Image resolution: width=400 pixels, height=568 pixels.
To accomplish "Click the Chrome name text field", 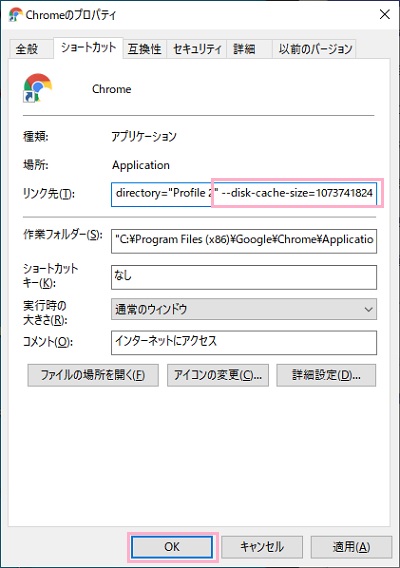I will point(112,89).
